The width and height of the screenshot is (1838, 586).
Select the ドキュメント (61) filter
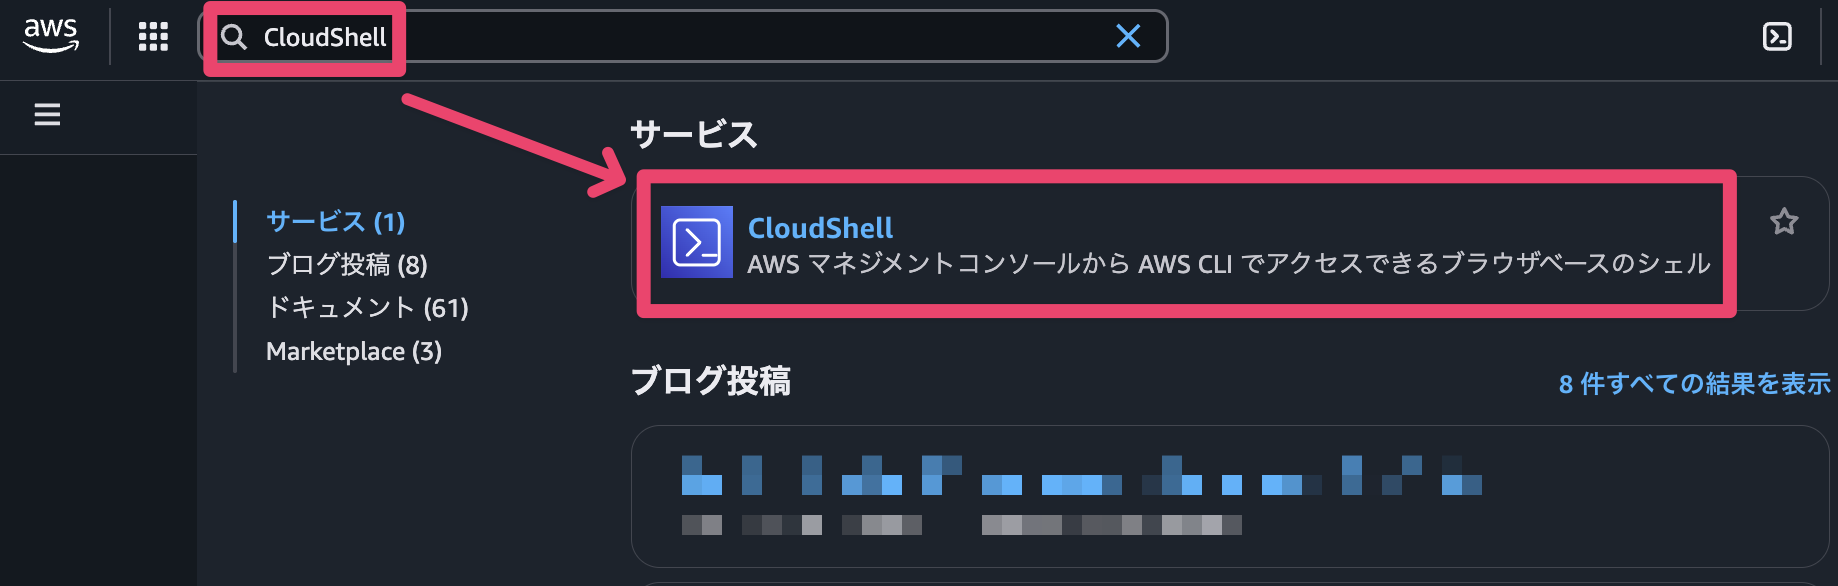coord(367,308)
